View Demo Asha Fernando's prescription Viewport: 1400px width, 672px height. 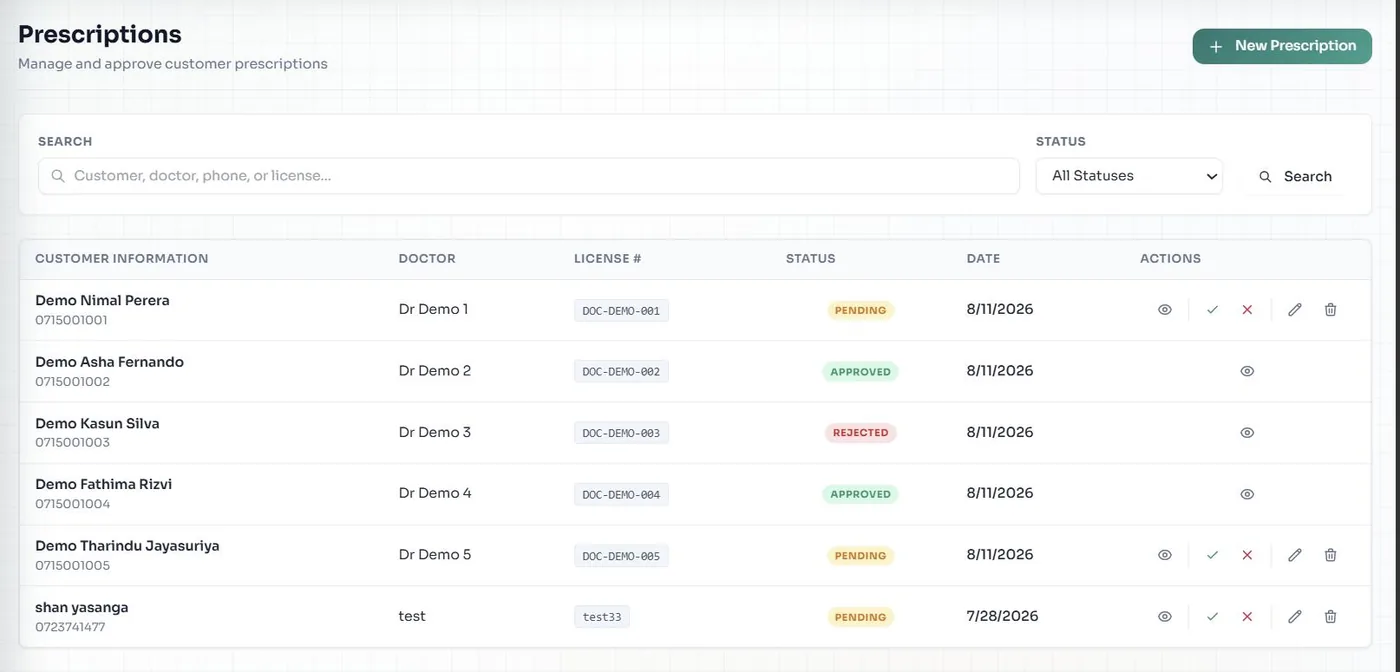click(x=1247, y=371)
